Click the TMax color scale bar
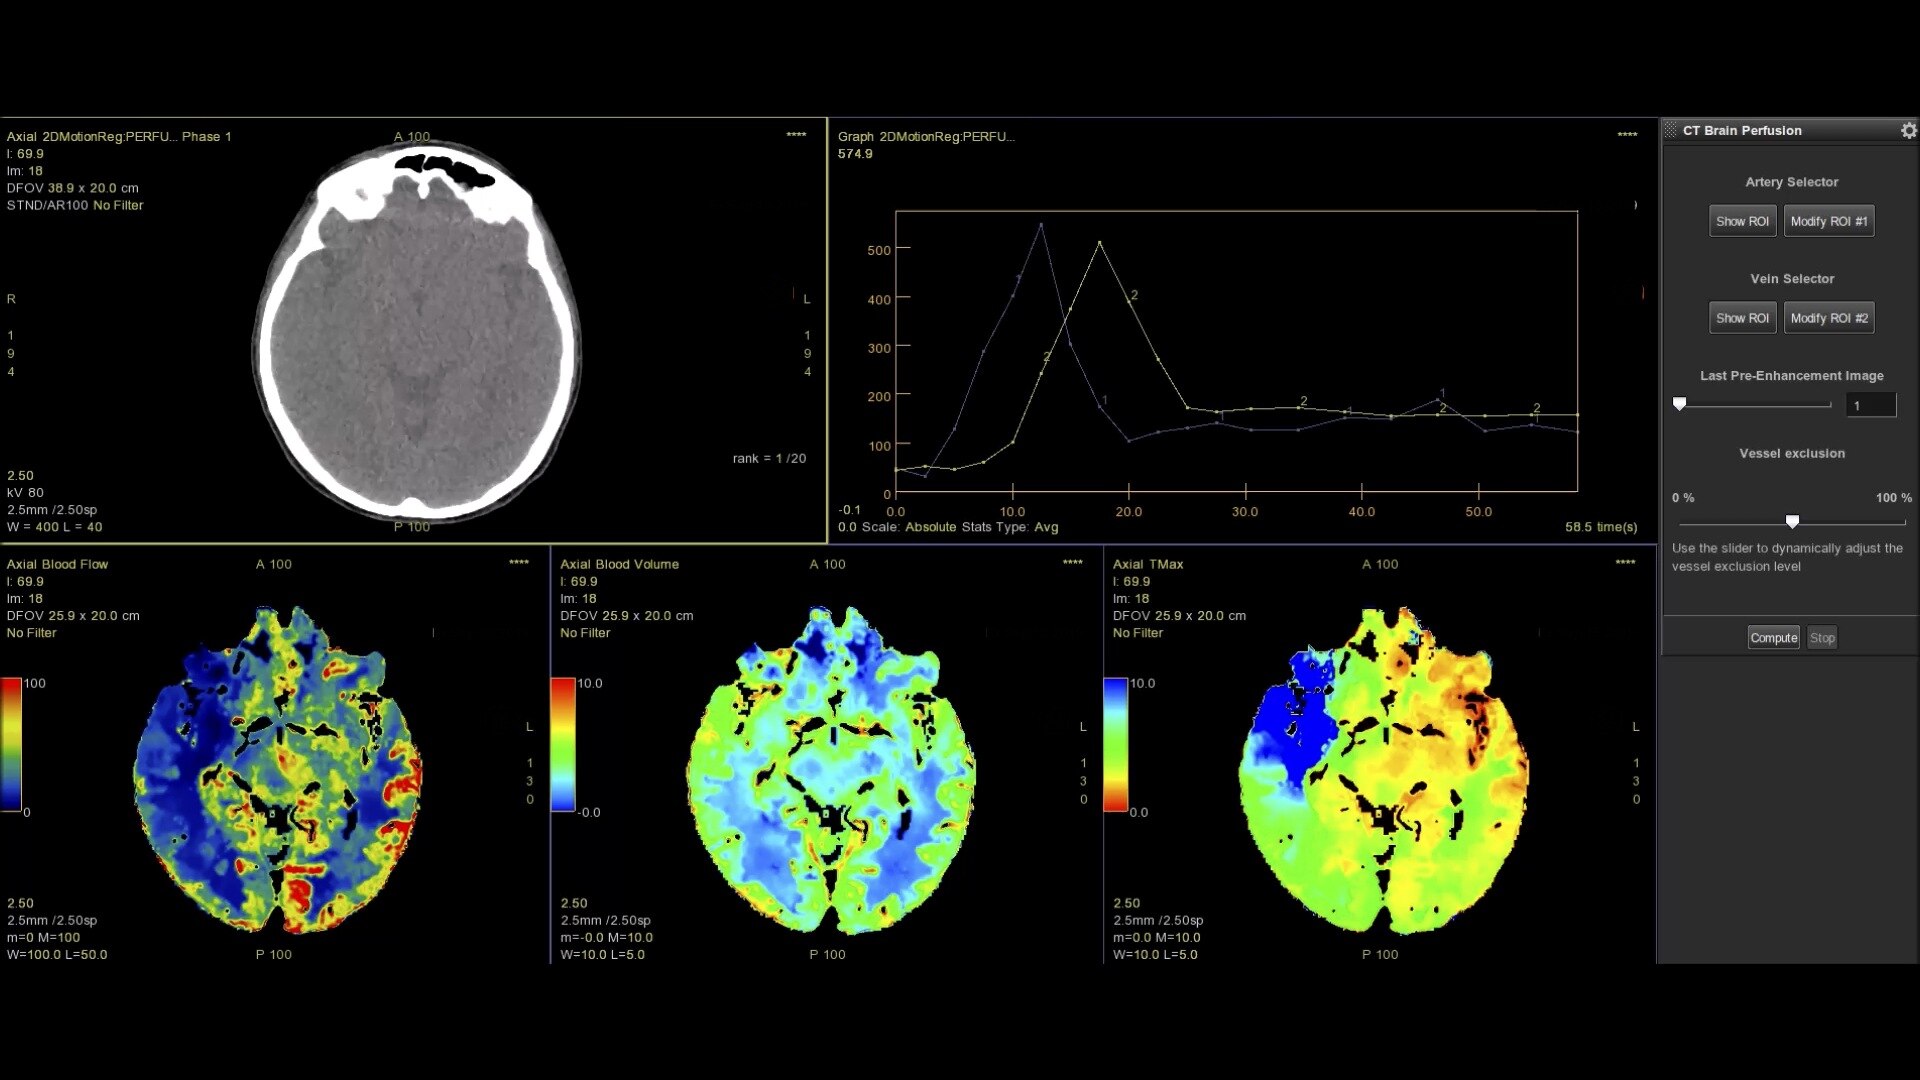The width and height of the screenshot is (1920, 1080). (x=1115, y=744)
